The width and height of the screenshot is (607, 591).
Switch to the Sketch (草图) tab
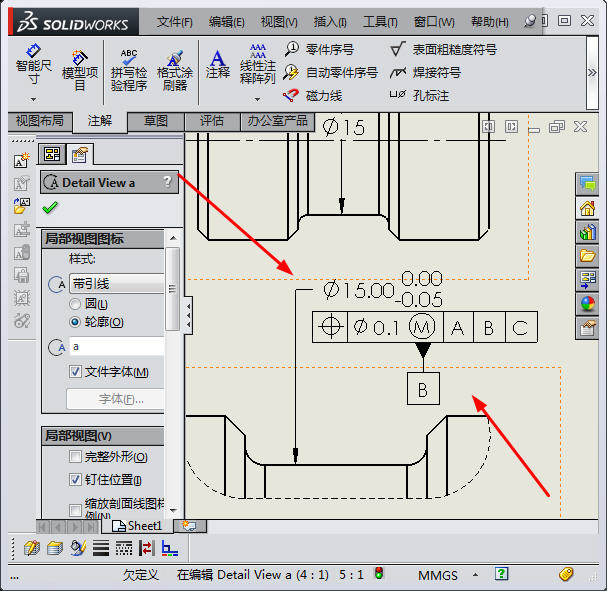point(156,121)
